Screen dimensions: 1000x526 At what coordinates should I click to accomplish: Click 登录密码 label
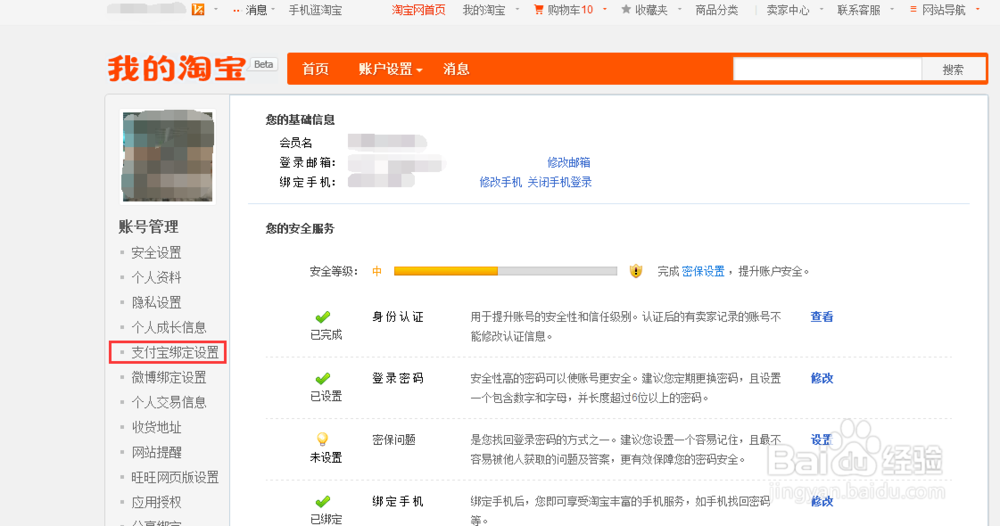point(398,378)
